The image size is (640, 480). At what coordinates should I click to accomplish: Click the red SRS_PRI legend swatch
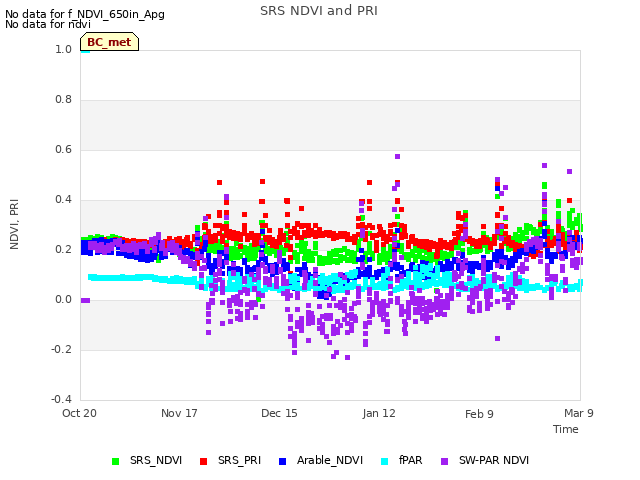pos(203,461)
